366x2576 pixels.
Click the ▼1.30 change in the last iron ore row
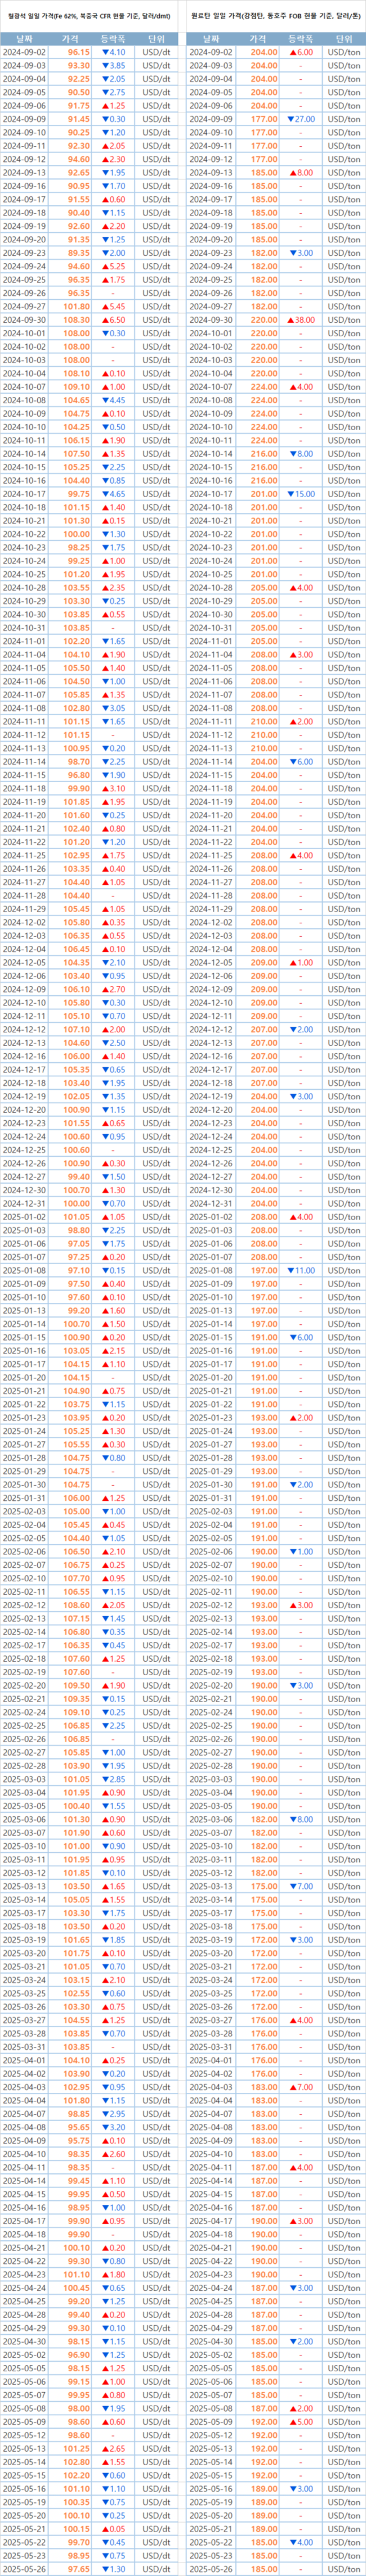pyautogui.click(x=113, y=2568)
